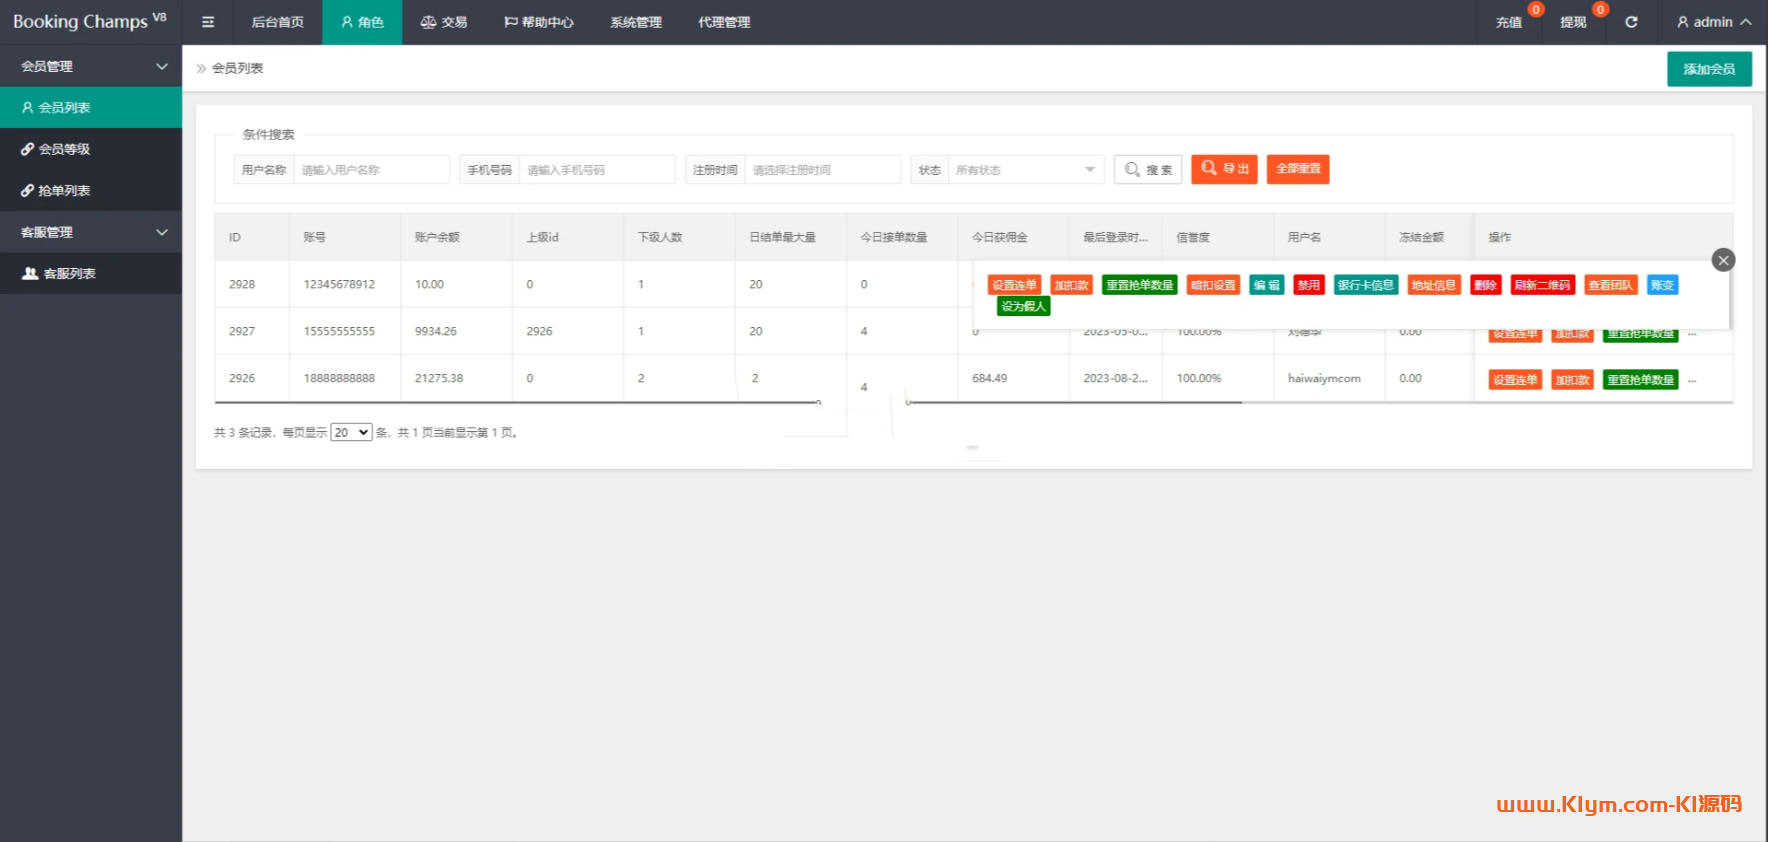Click the 搜索 search button
The image size is (1768, 842).
pos(1148,170)
